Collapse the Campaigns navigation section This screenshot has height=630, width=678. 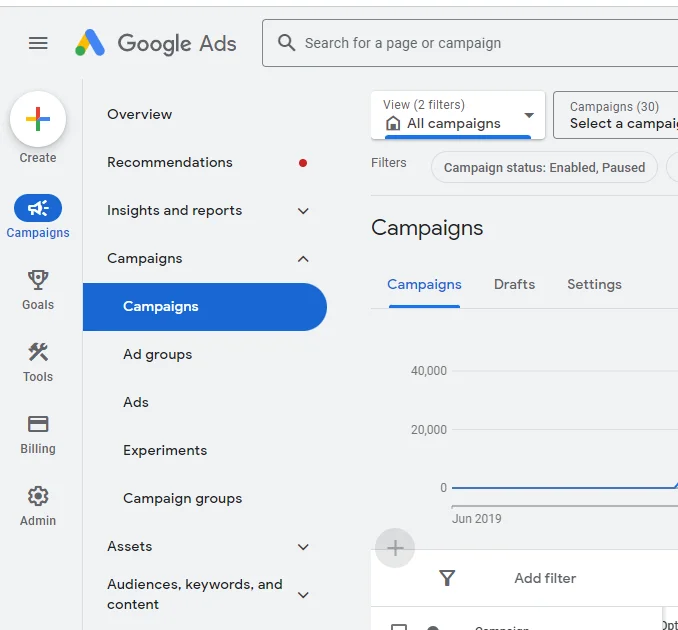(x=303, y=259)
